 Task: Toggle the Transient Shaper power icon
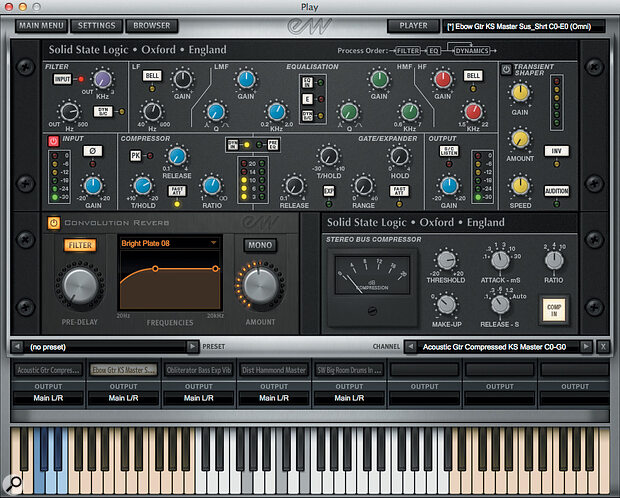click(x=506, y=70)
